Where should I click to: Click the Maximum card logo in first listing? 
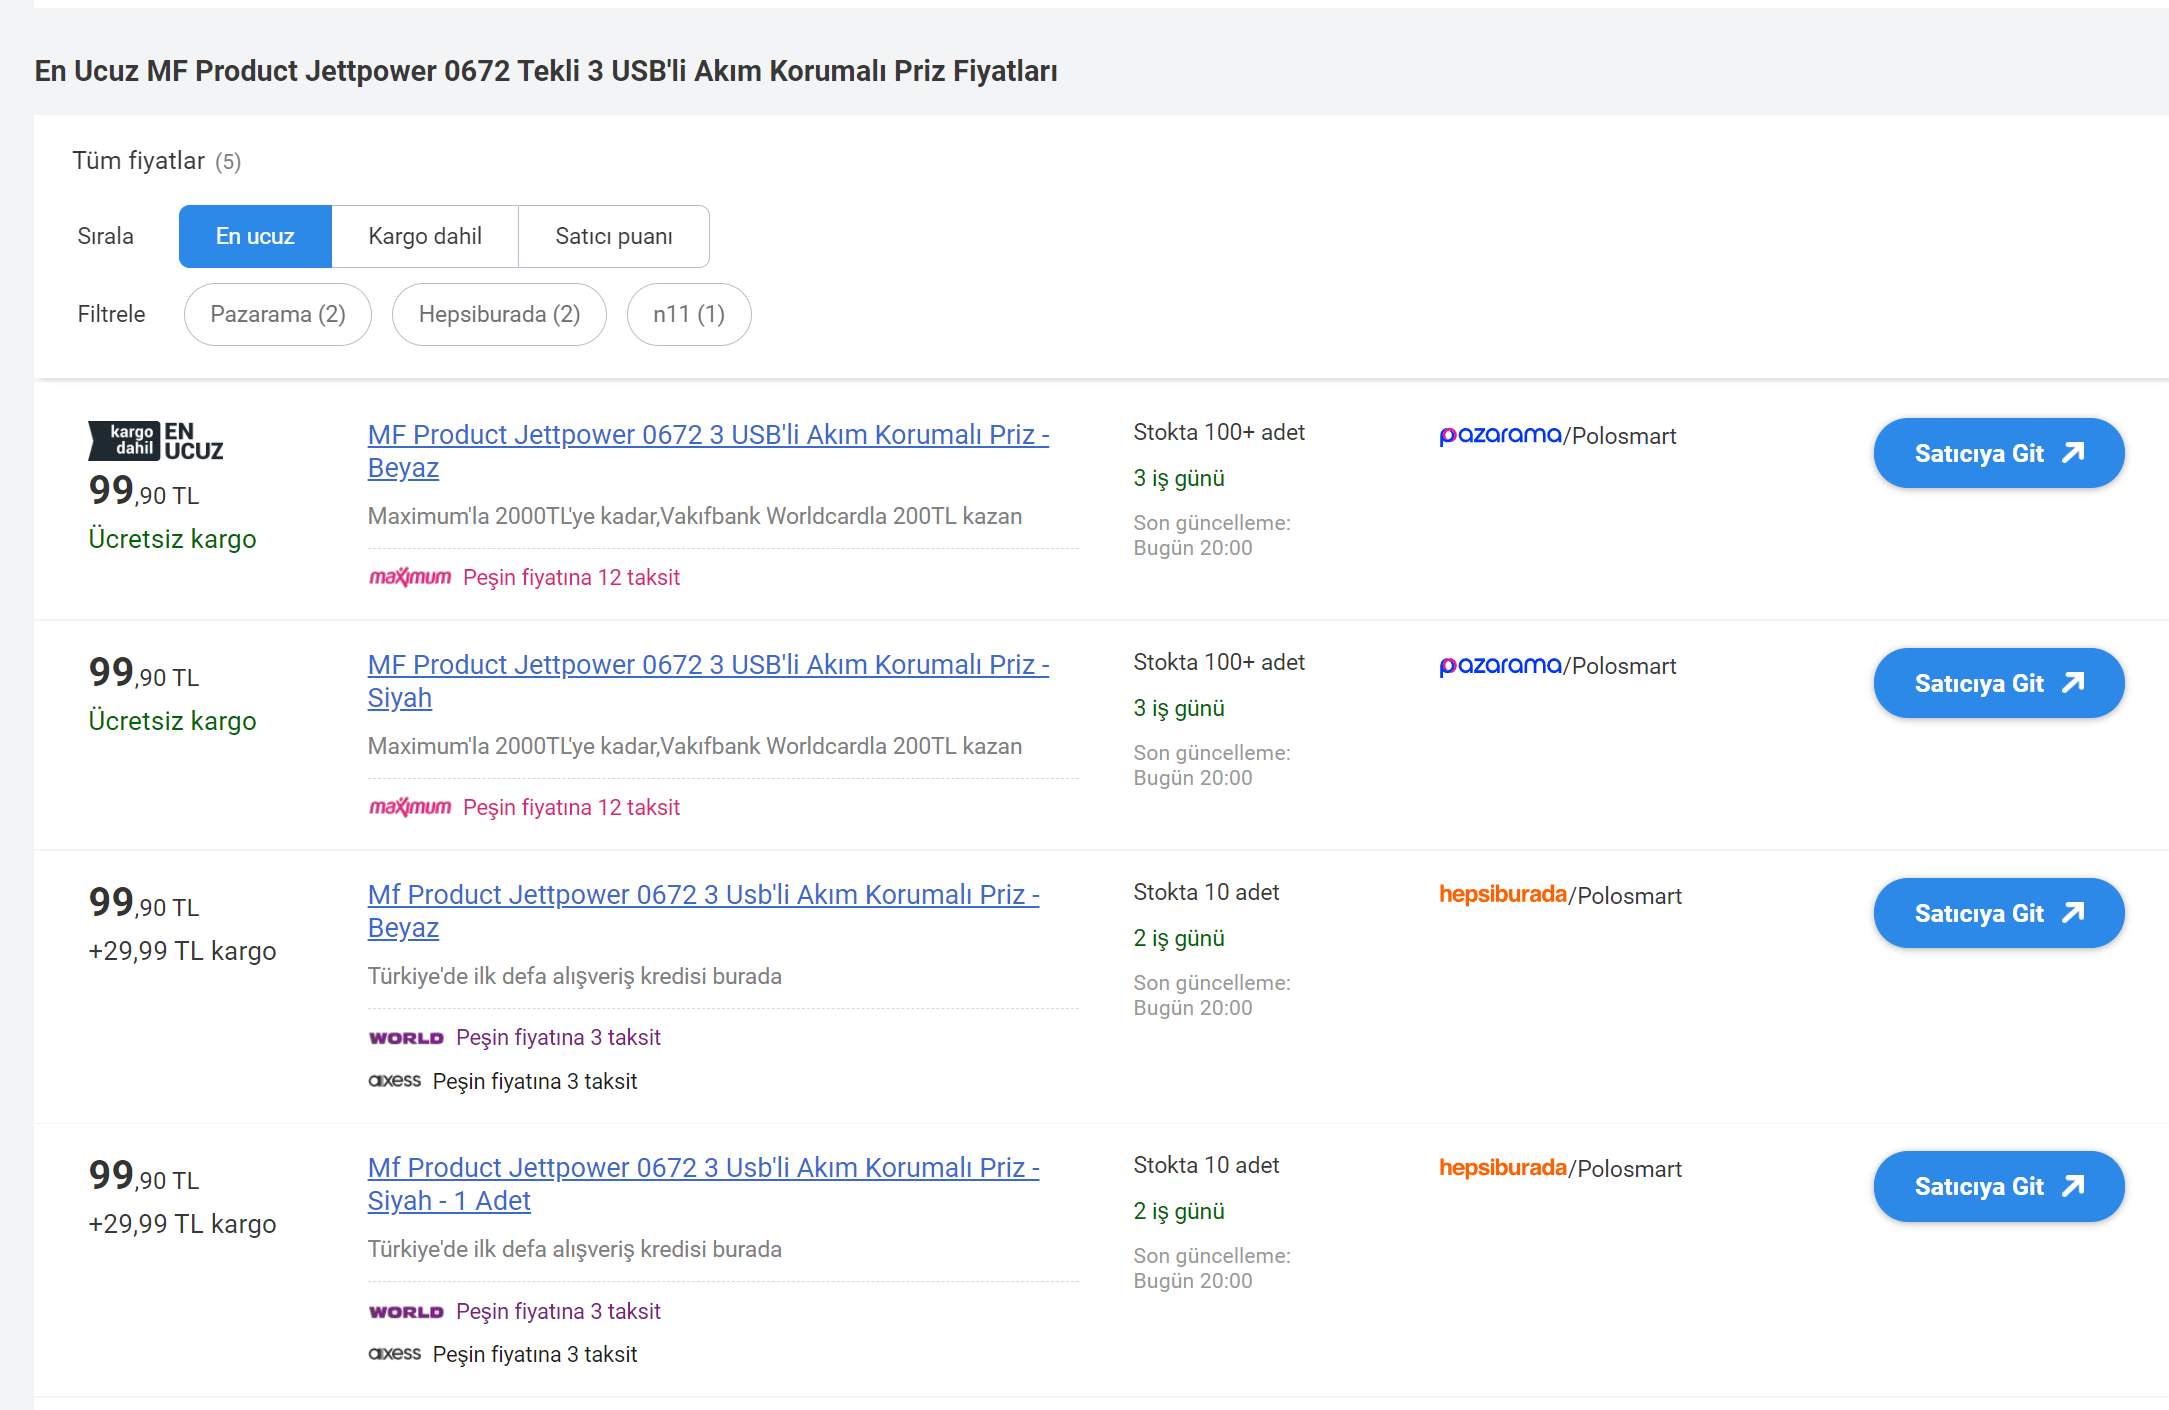click(409, 577)
